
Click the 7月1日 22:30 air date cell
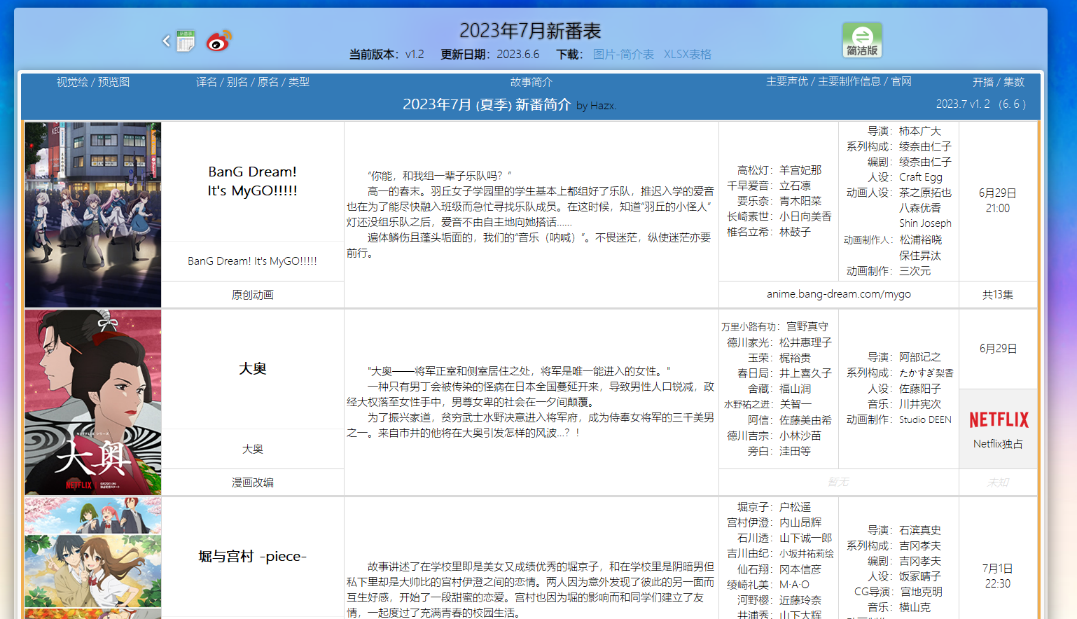tap(997, 576)
